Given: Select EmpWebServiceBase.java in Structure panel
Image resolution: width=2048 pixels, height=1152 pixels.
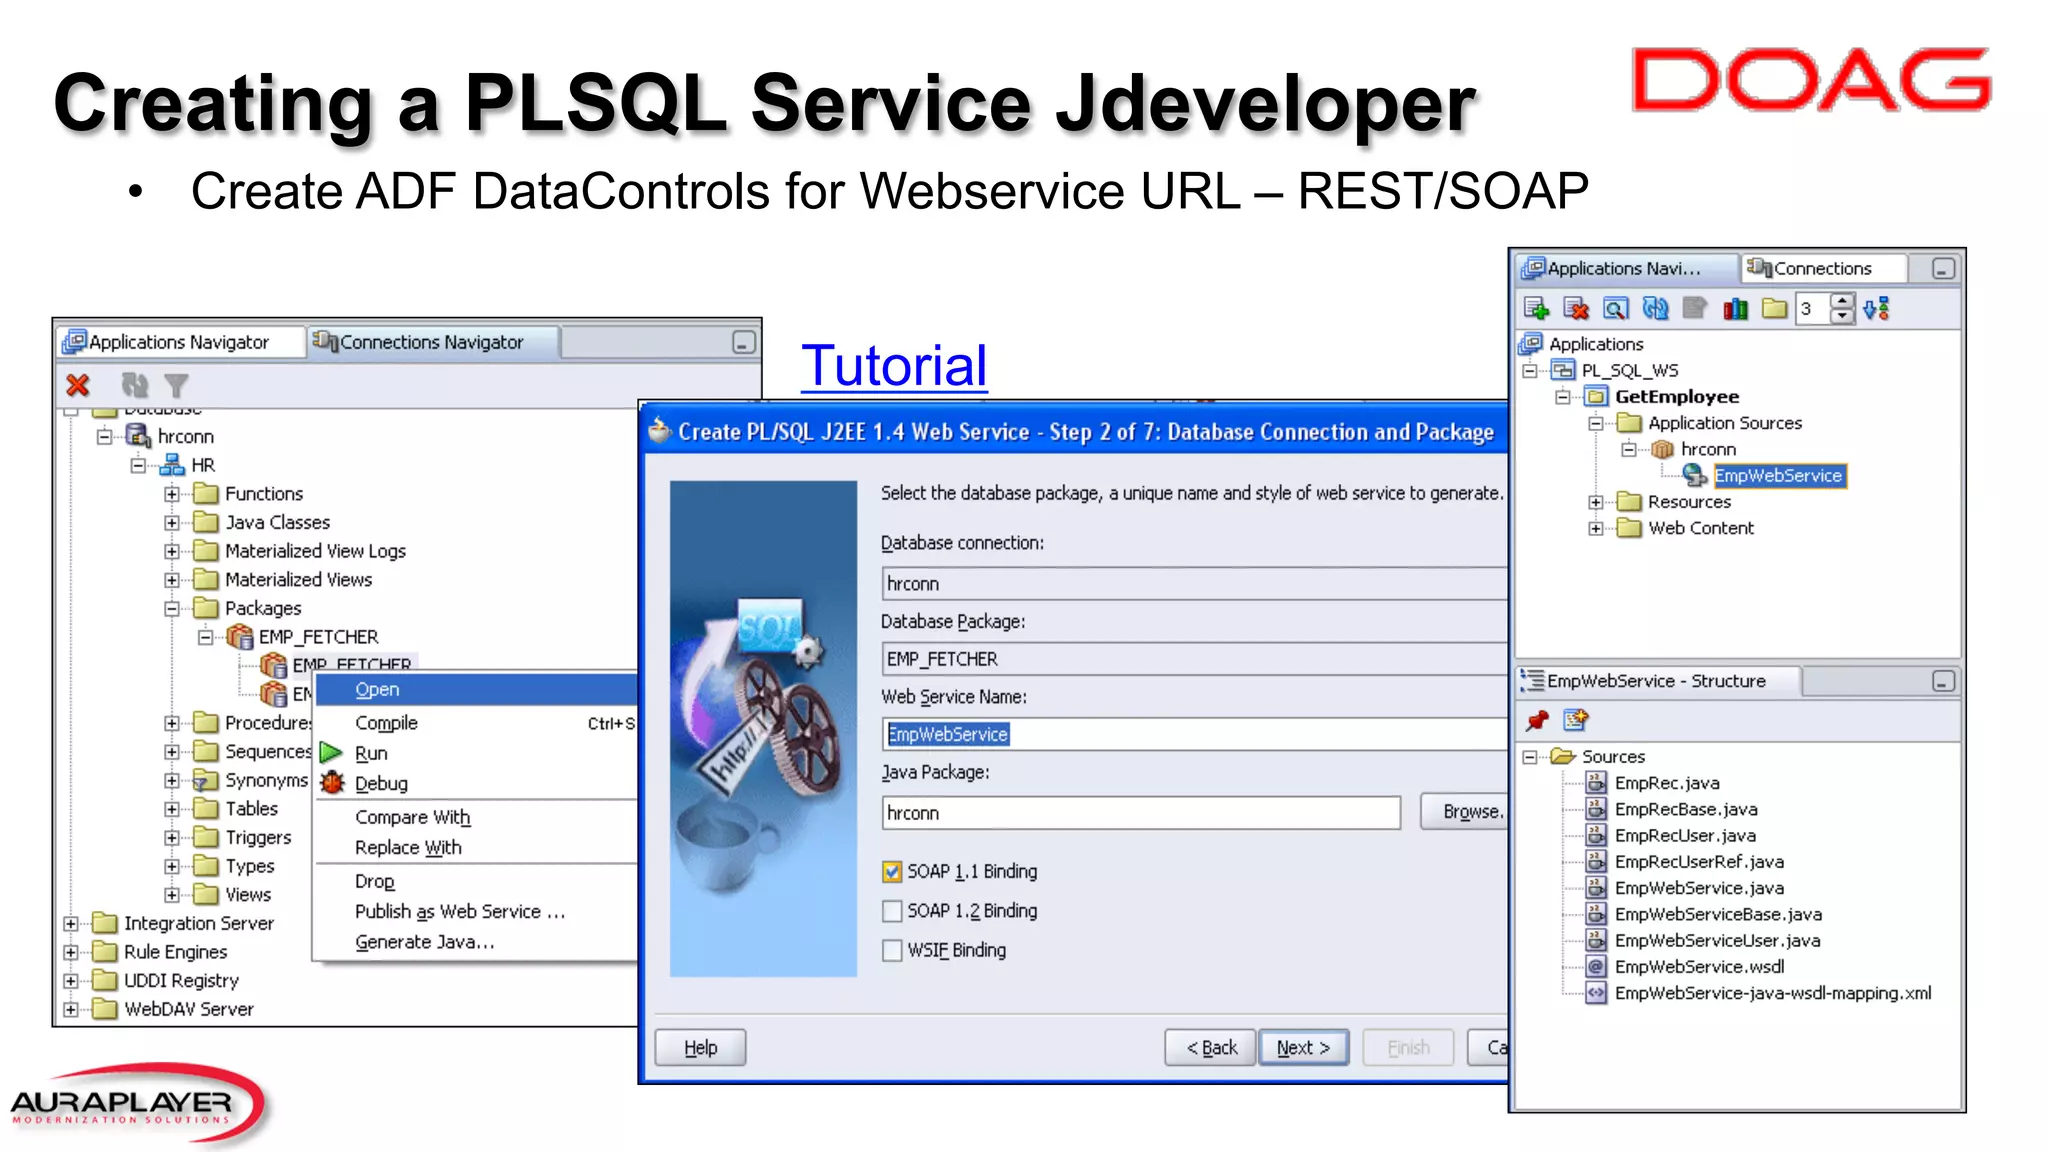Looking at the screenshot, I should pos(1718,914).
